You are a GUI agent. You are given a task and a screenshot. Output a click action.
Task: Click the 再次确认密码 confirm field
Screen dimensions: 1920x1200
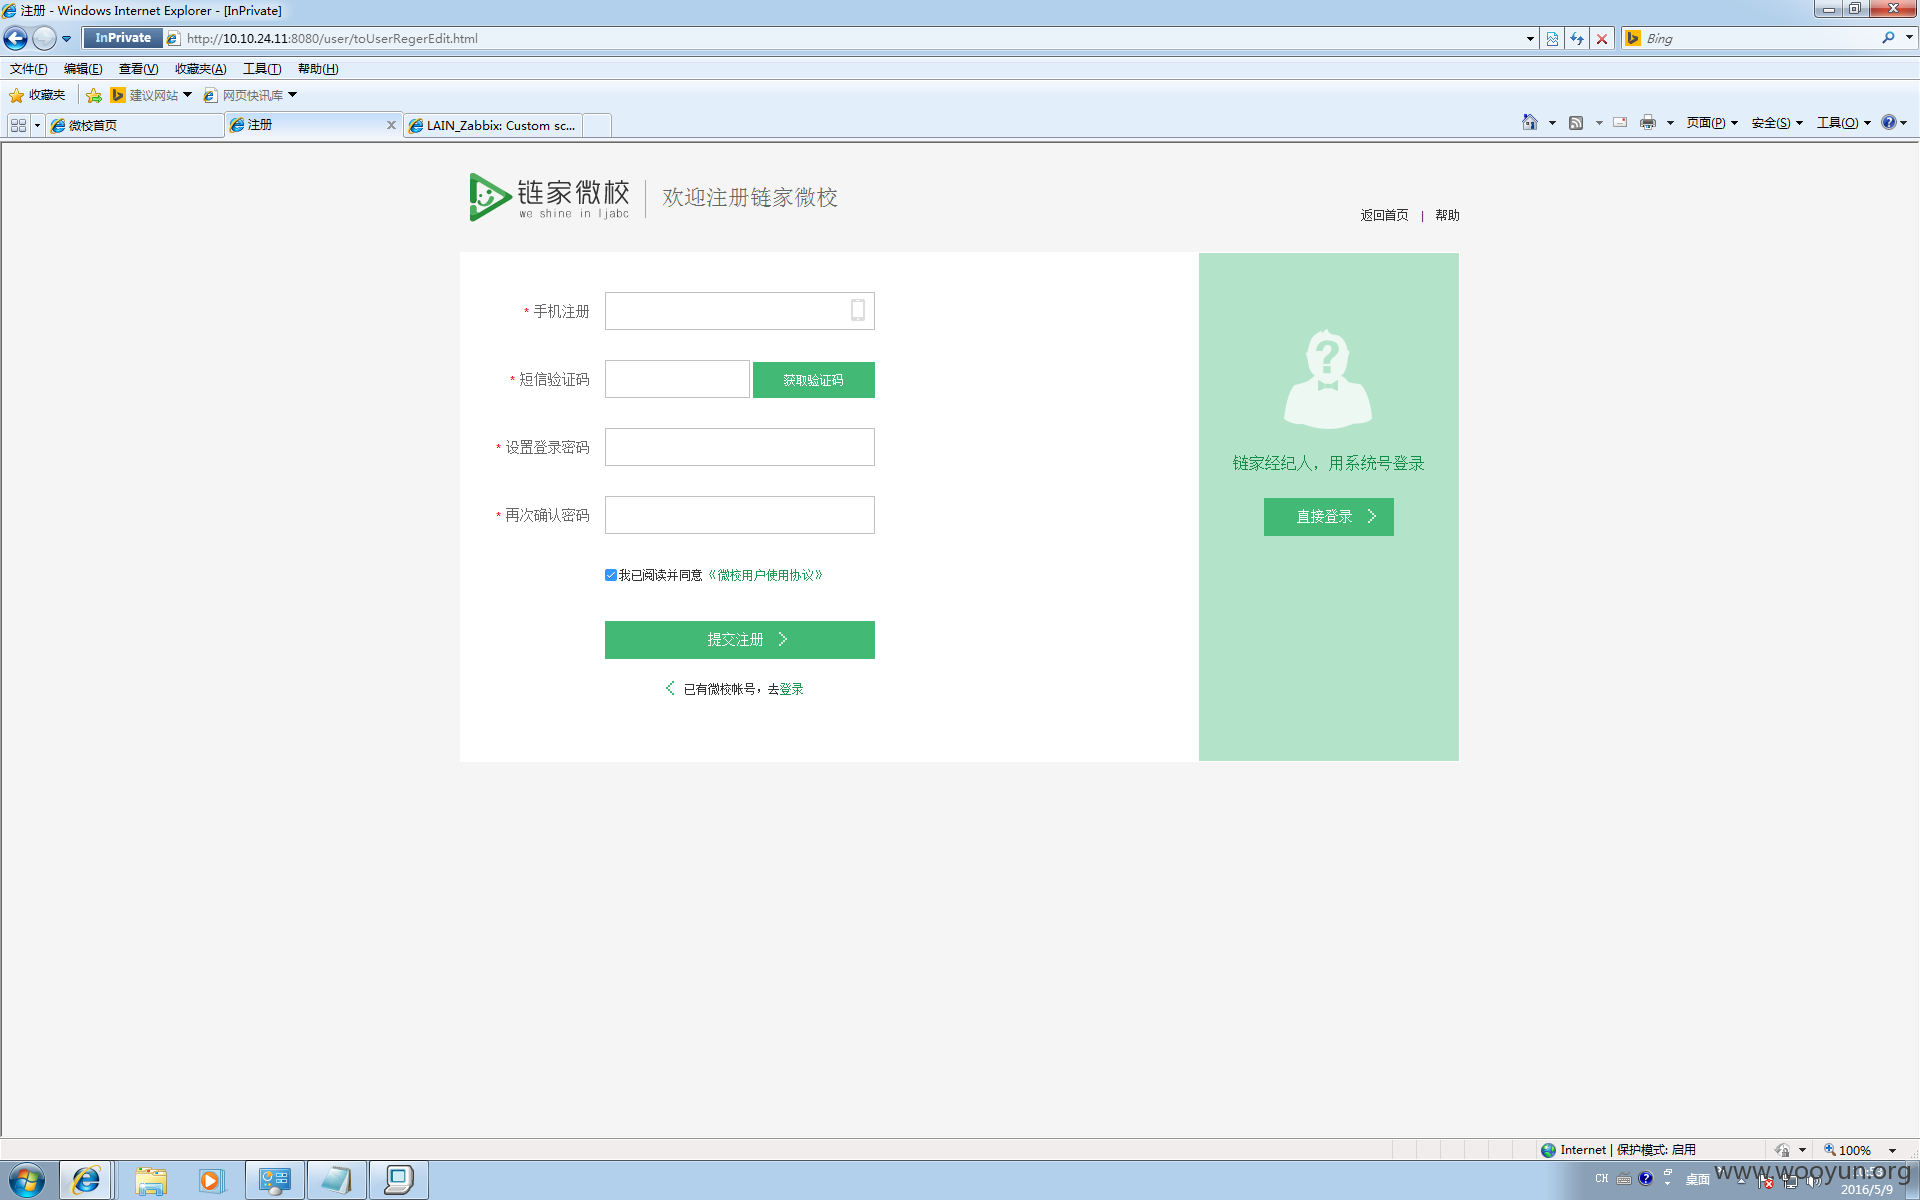pyautogui.click(x=740, y=515)
